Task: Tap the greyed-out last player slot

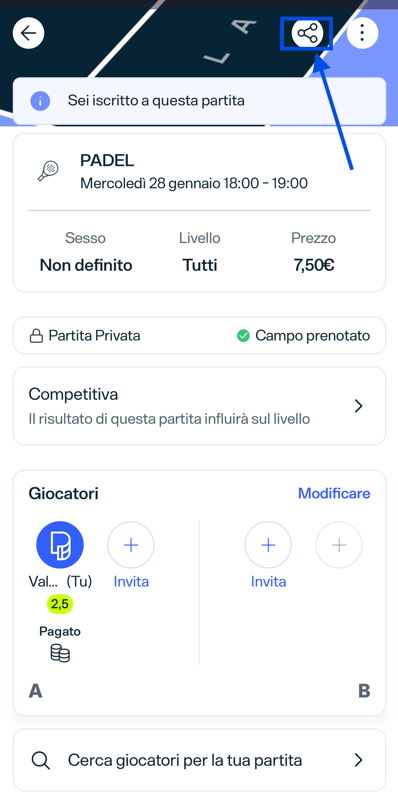Action: click(x=339, y=545)
